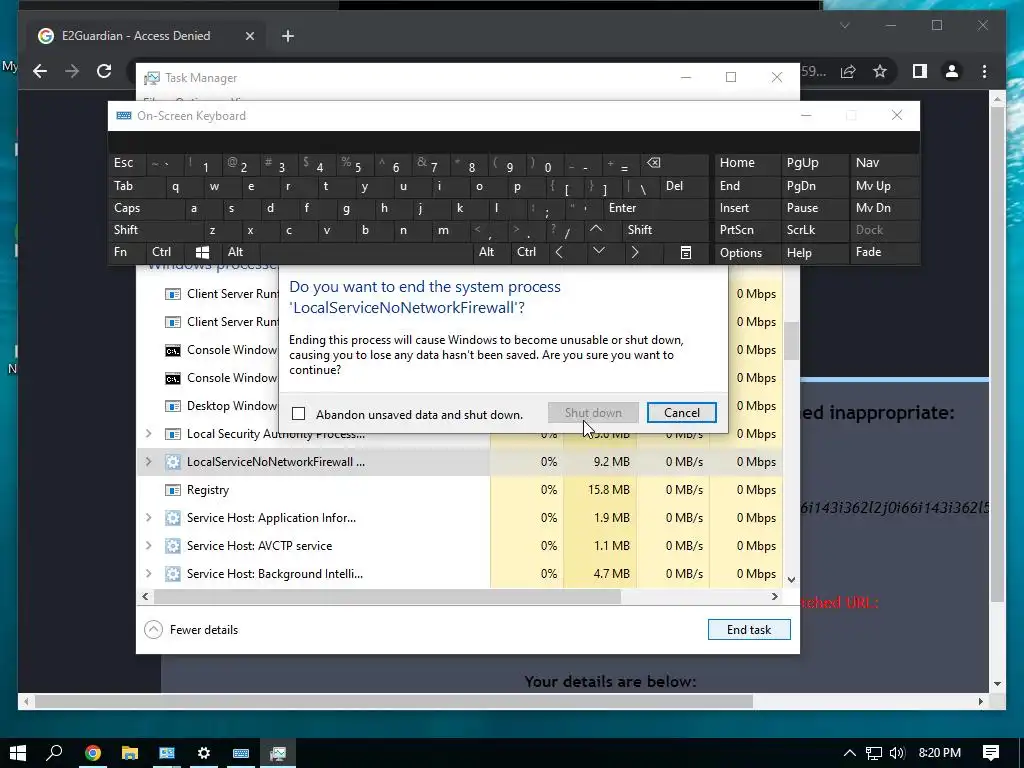Expand Service Host: Background Intelligent row
The width and height of the screenshot is (1024, 768).
pyautogui.click(x=148, y=574)
